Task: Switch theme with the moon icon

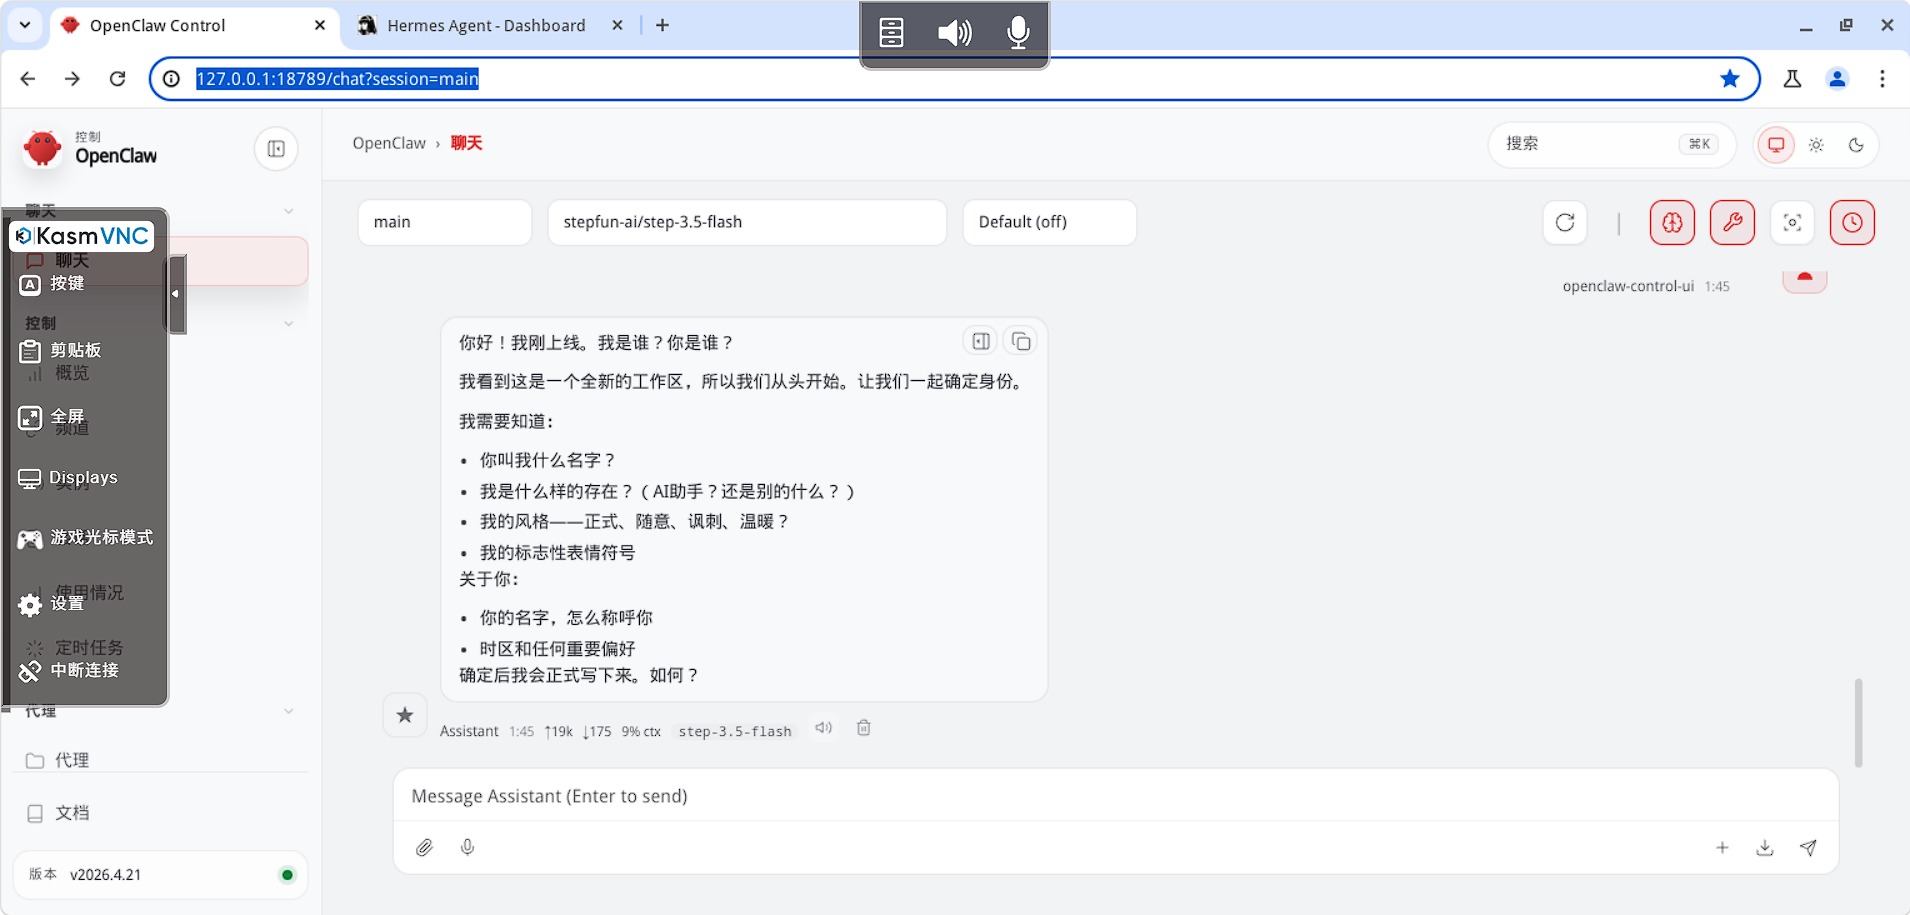Action: click(1854, 144)
